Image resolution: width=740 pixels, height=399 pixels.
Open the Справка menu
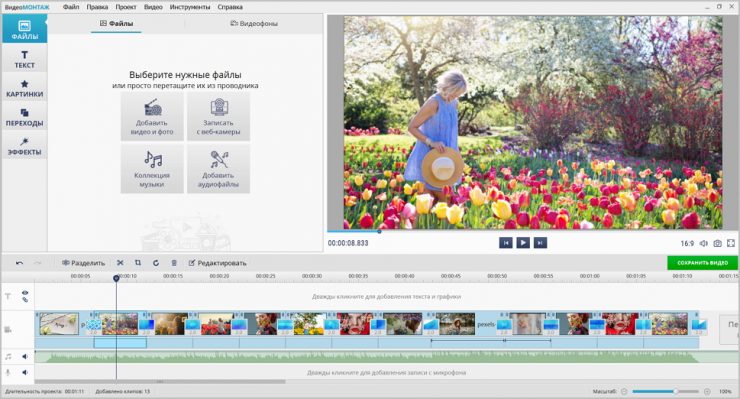coord(230,7)
